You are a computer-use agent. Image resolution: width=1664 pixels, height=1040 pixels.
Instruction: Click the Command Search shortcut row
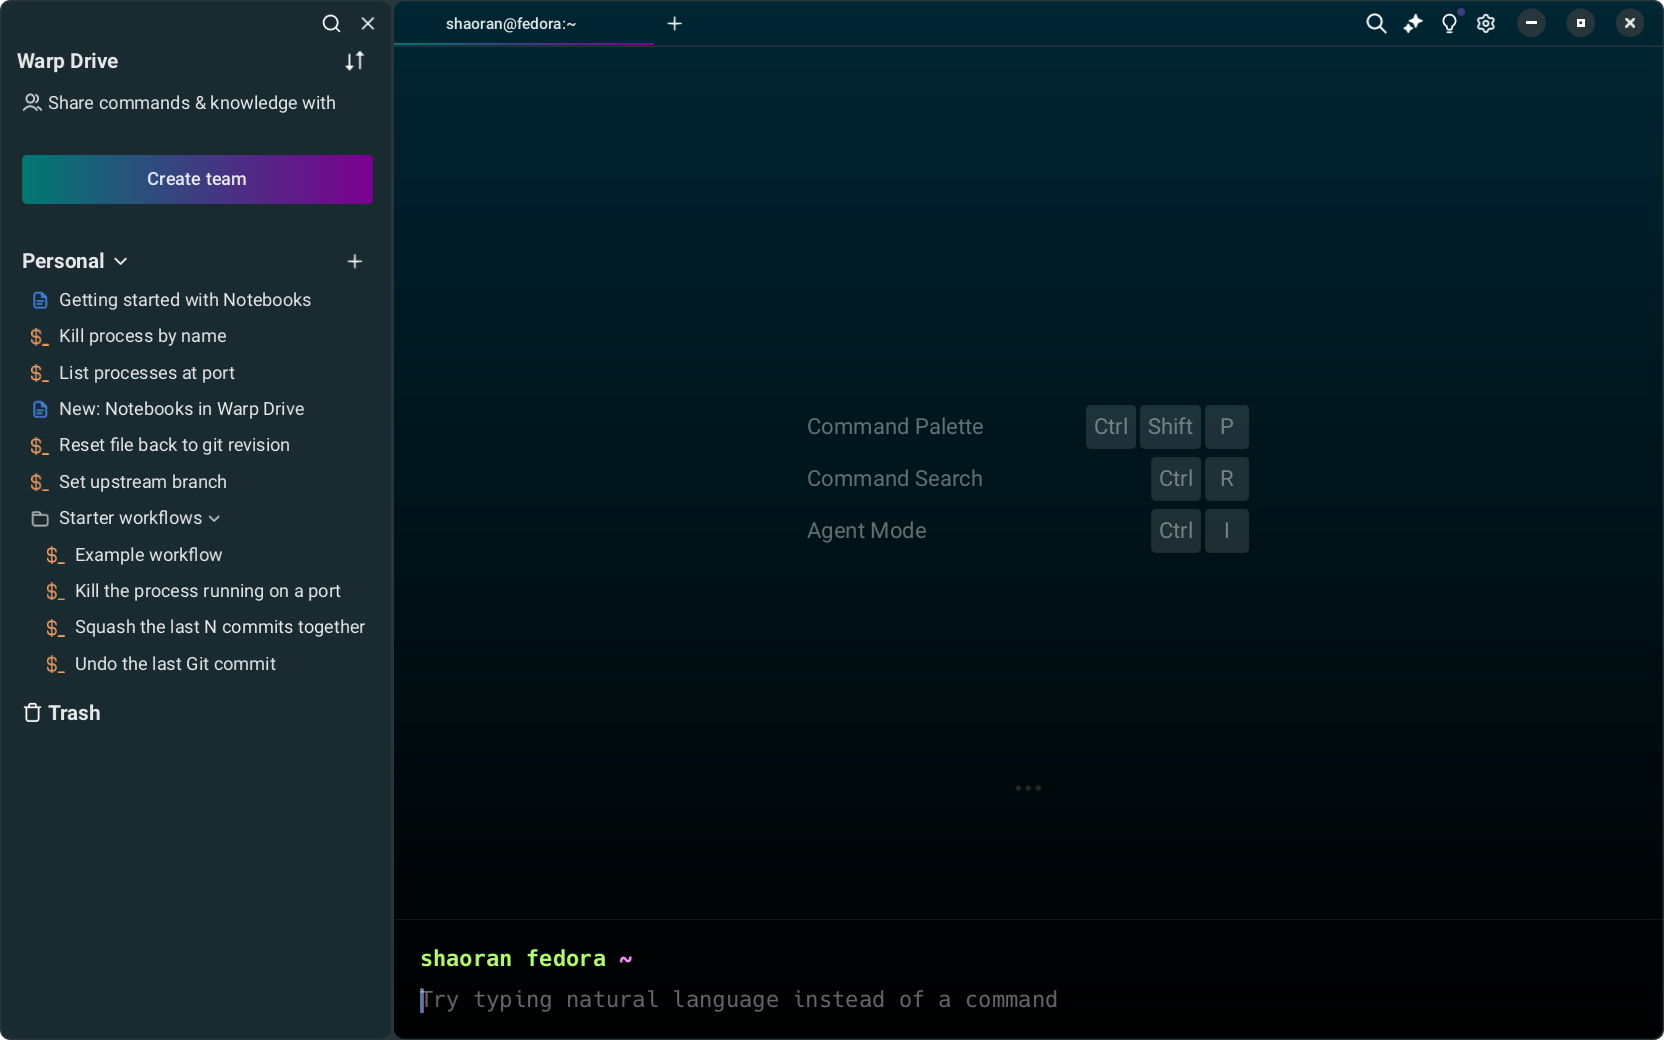point(1028,479)
